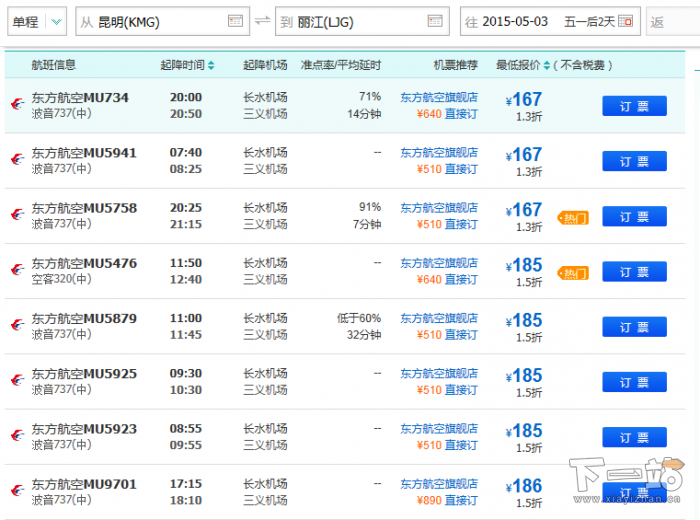The width and height of the screenshot is (700, 520).
Task: Select flight name 东方航空MU5925
Action: pos(84,374)
